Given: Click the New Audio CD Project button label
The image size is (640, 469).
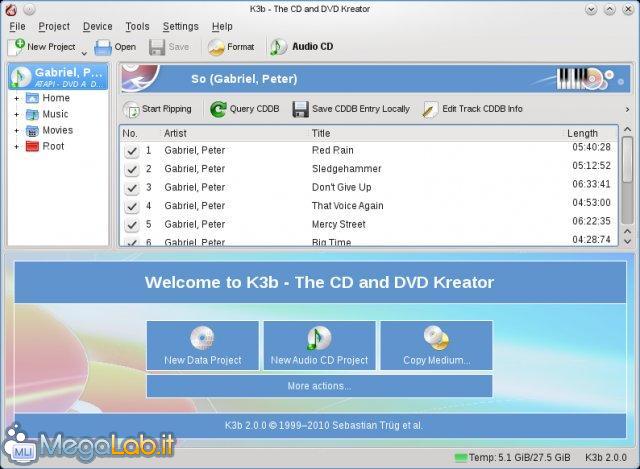Looking at the screenshot, I should [x=319, y=360].
